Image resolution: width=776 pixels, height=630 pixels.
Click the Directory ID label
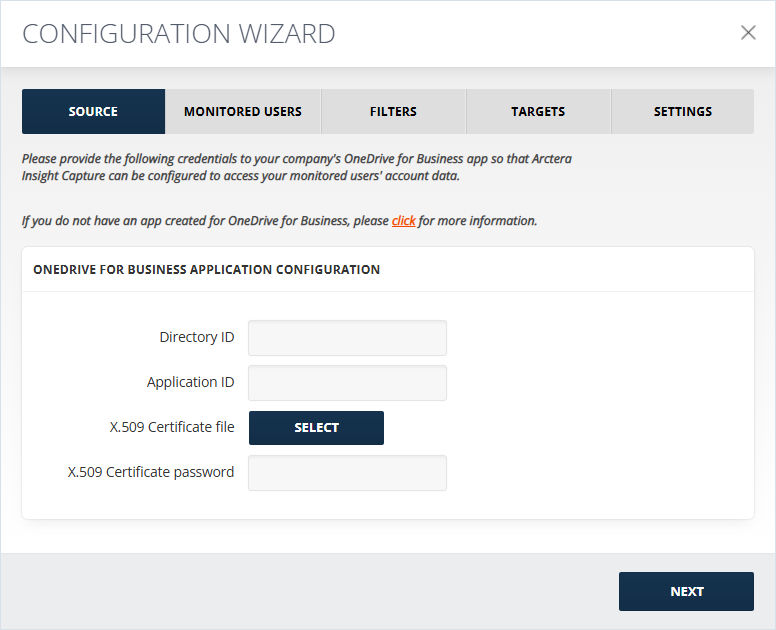click(196, 337)
